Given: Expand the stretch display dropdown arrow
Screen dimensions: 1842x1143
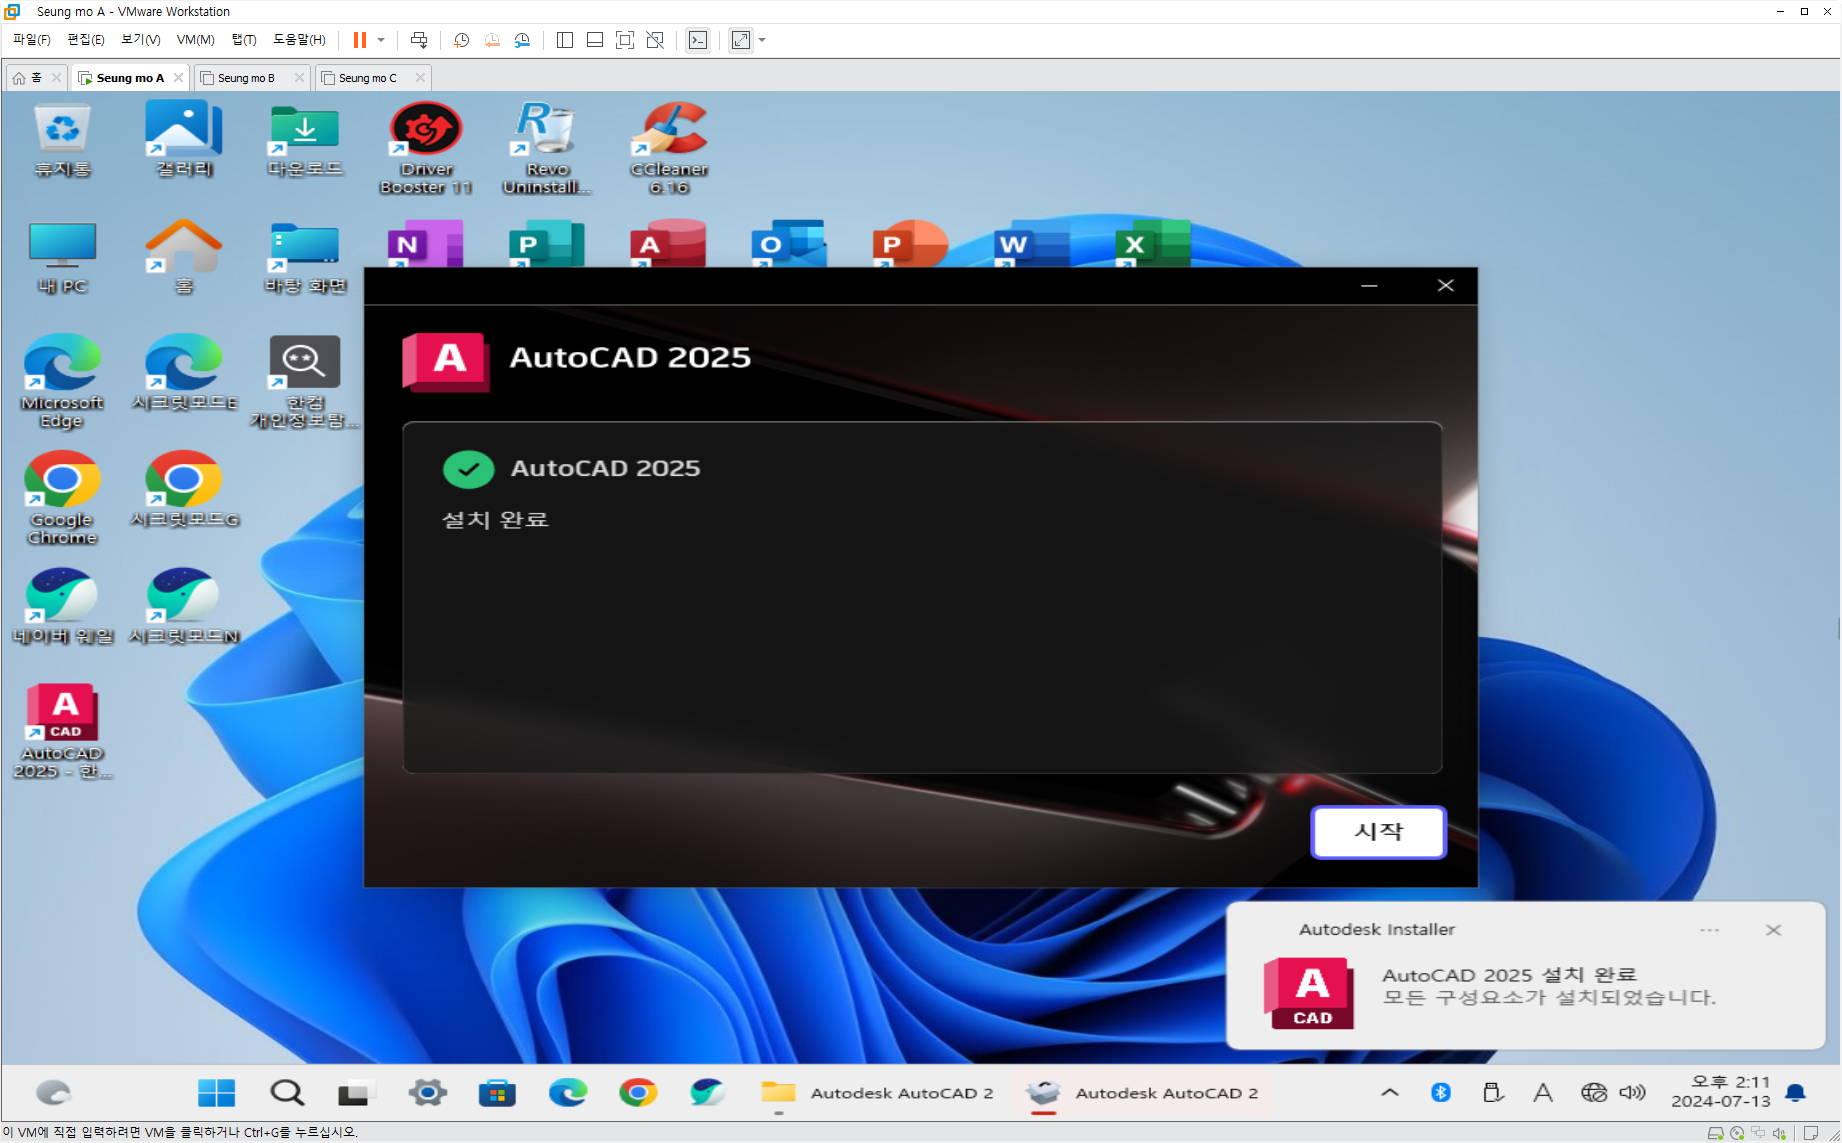Looking at the screenshot, I should [x=762, y=40].
